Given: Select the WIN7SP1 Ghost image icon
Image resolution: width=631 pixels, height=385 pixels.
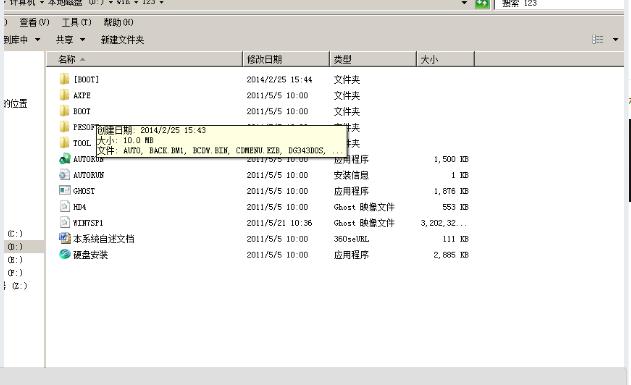Looking at the screenshot, I should tap(64, 222).
